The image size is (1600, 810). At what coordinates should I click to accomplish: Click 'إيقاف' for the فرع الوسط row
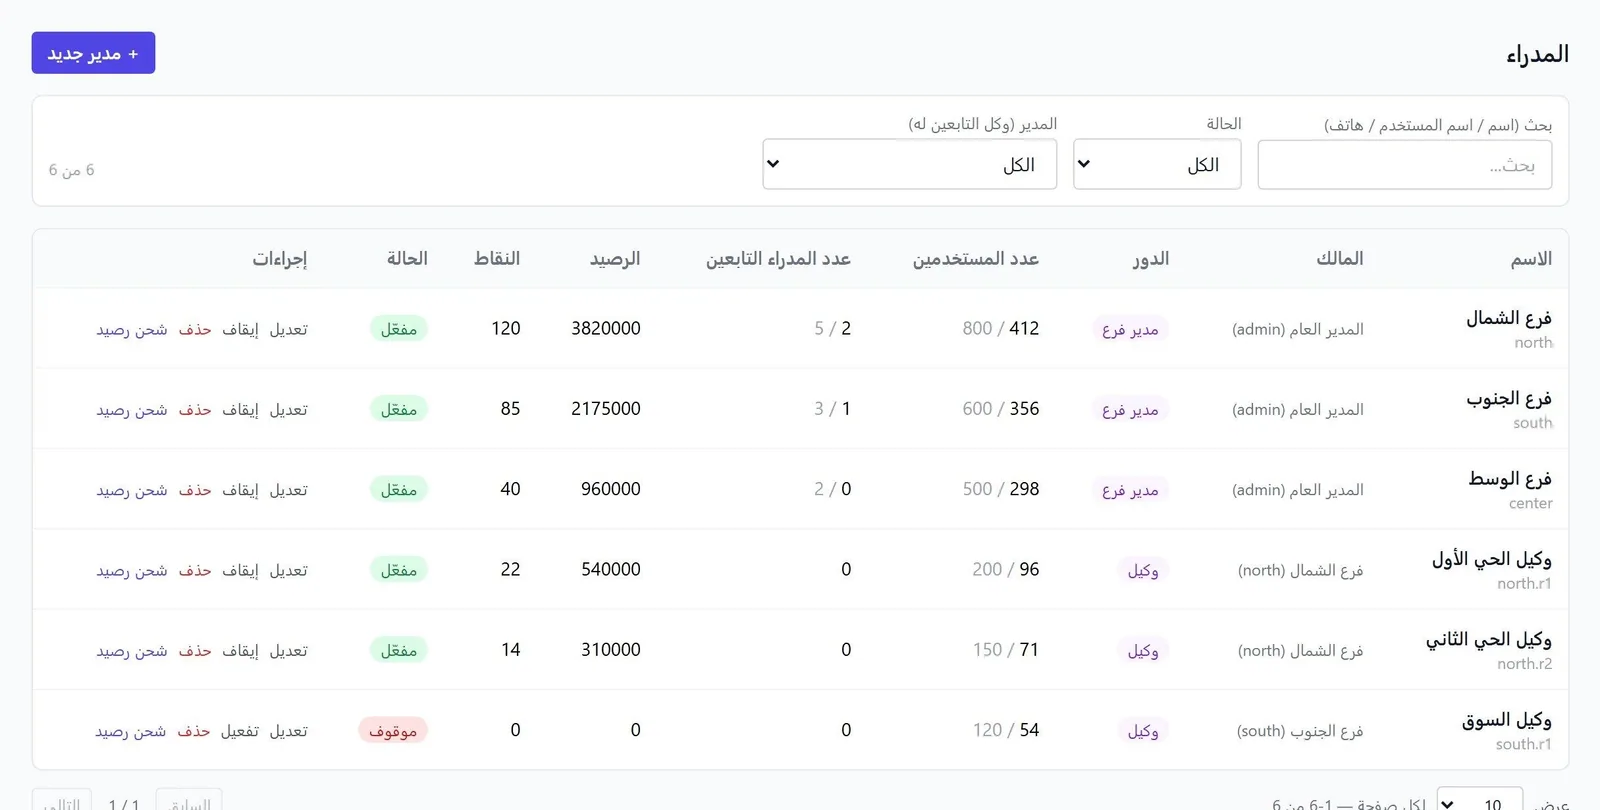[240, 490]
